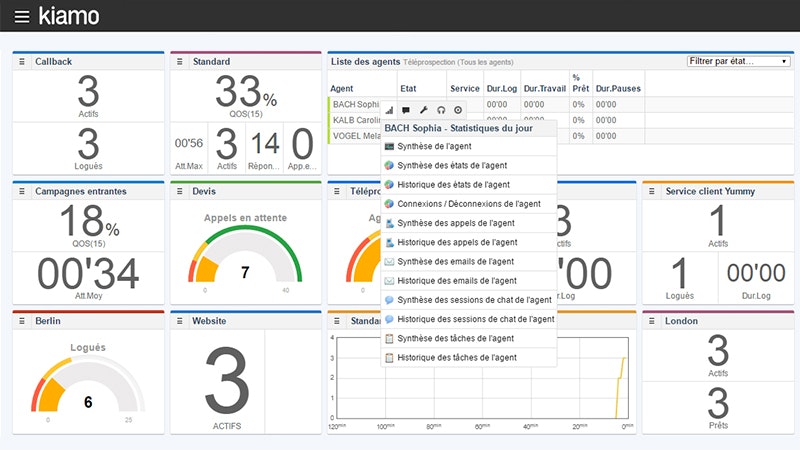Open the Filtrer par état dropdown

pyautogui.click(x=738, y=61)
